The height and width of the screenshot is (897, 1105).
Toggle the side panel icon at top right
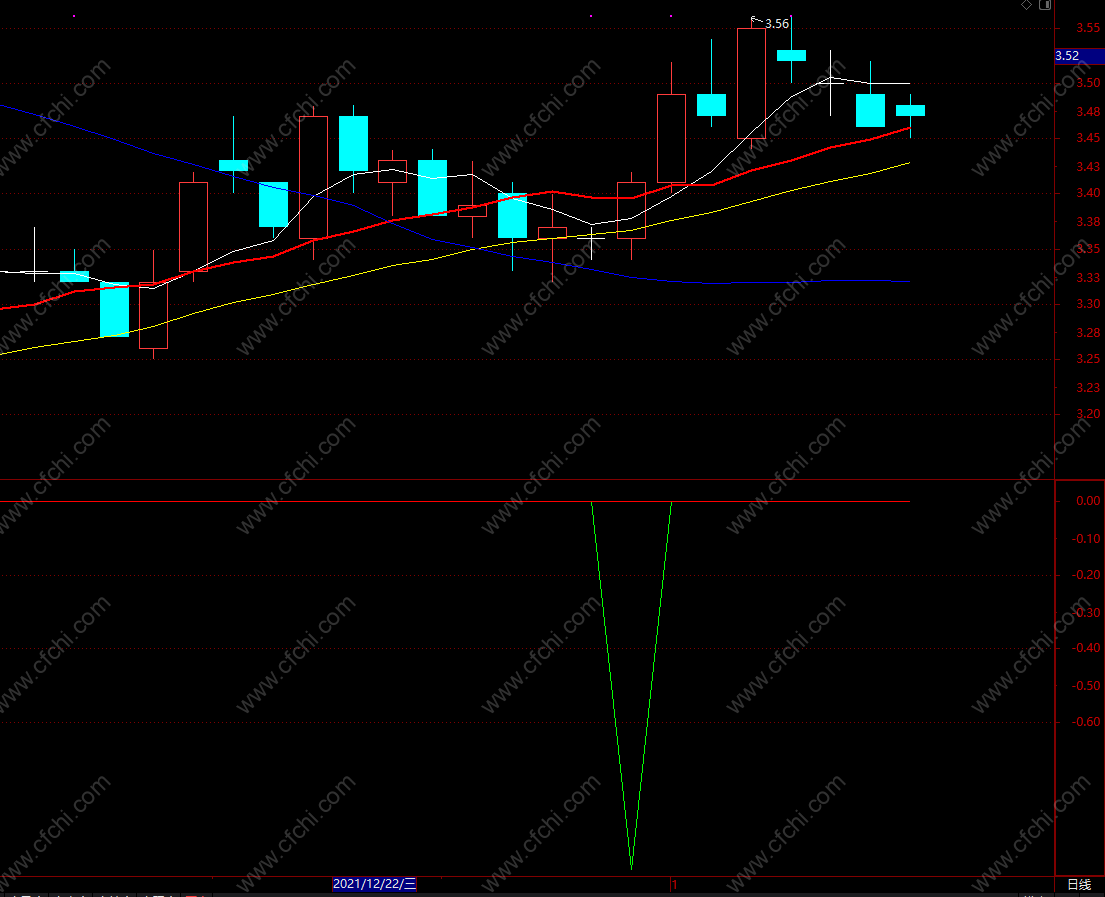tap(1045, 5)
